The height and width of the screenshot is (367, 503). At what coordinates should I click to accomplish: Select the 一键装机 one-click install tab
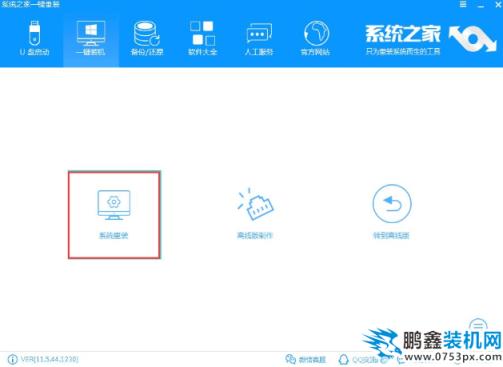point(91,38)
